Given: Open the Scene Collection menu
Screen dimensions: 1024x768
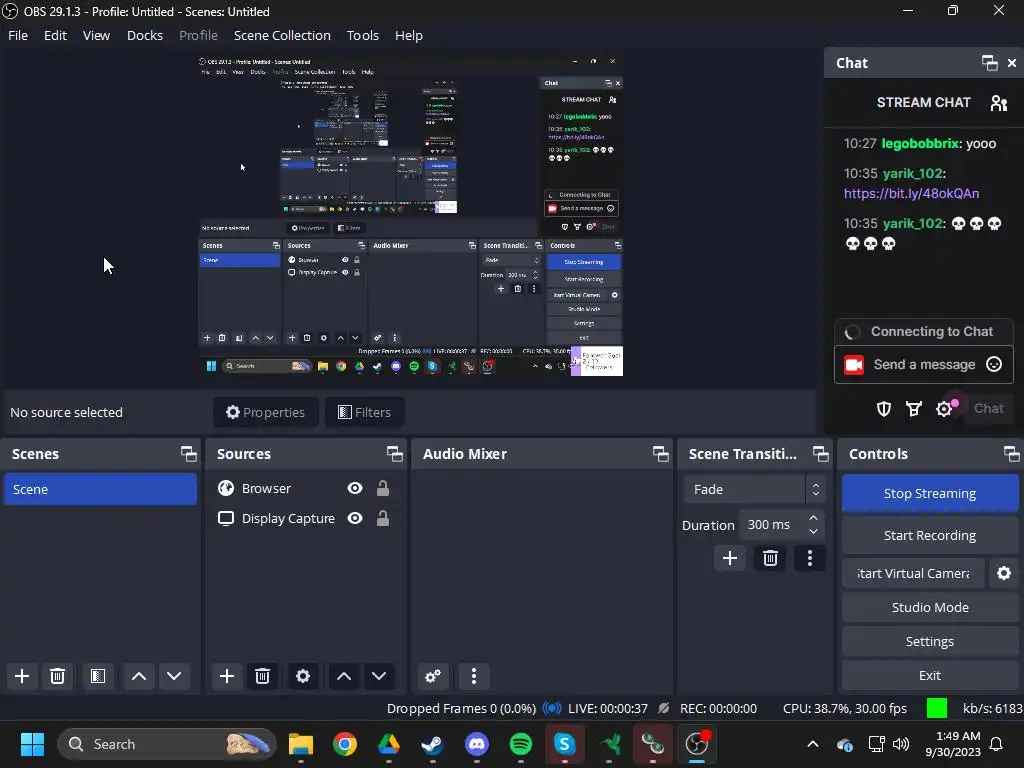Looking at the screenshot, I should coord(282,35).
